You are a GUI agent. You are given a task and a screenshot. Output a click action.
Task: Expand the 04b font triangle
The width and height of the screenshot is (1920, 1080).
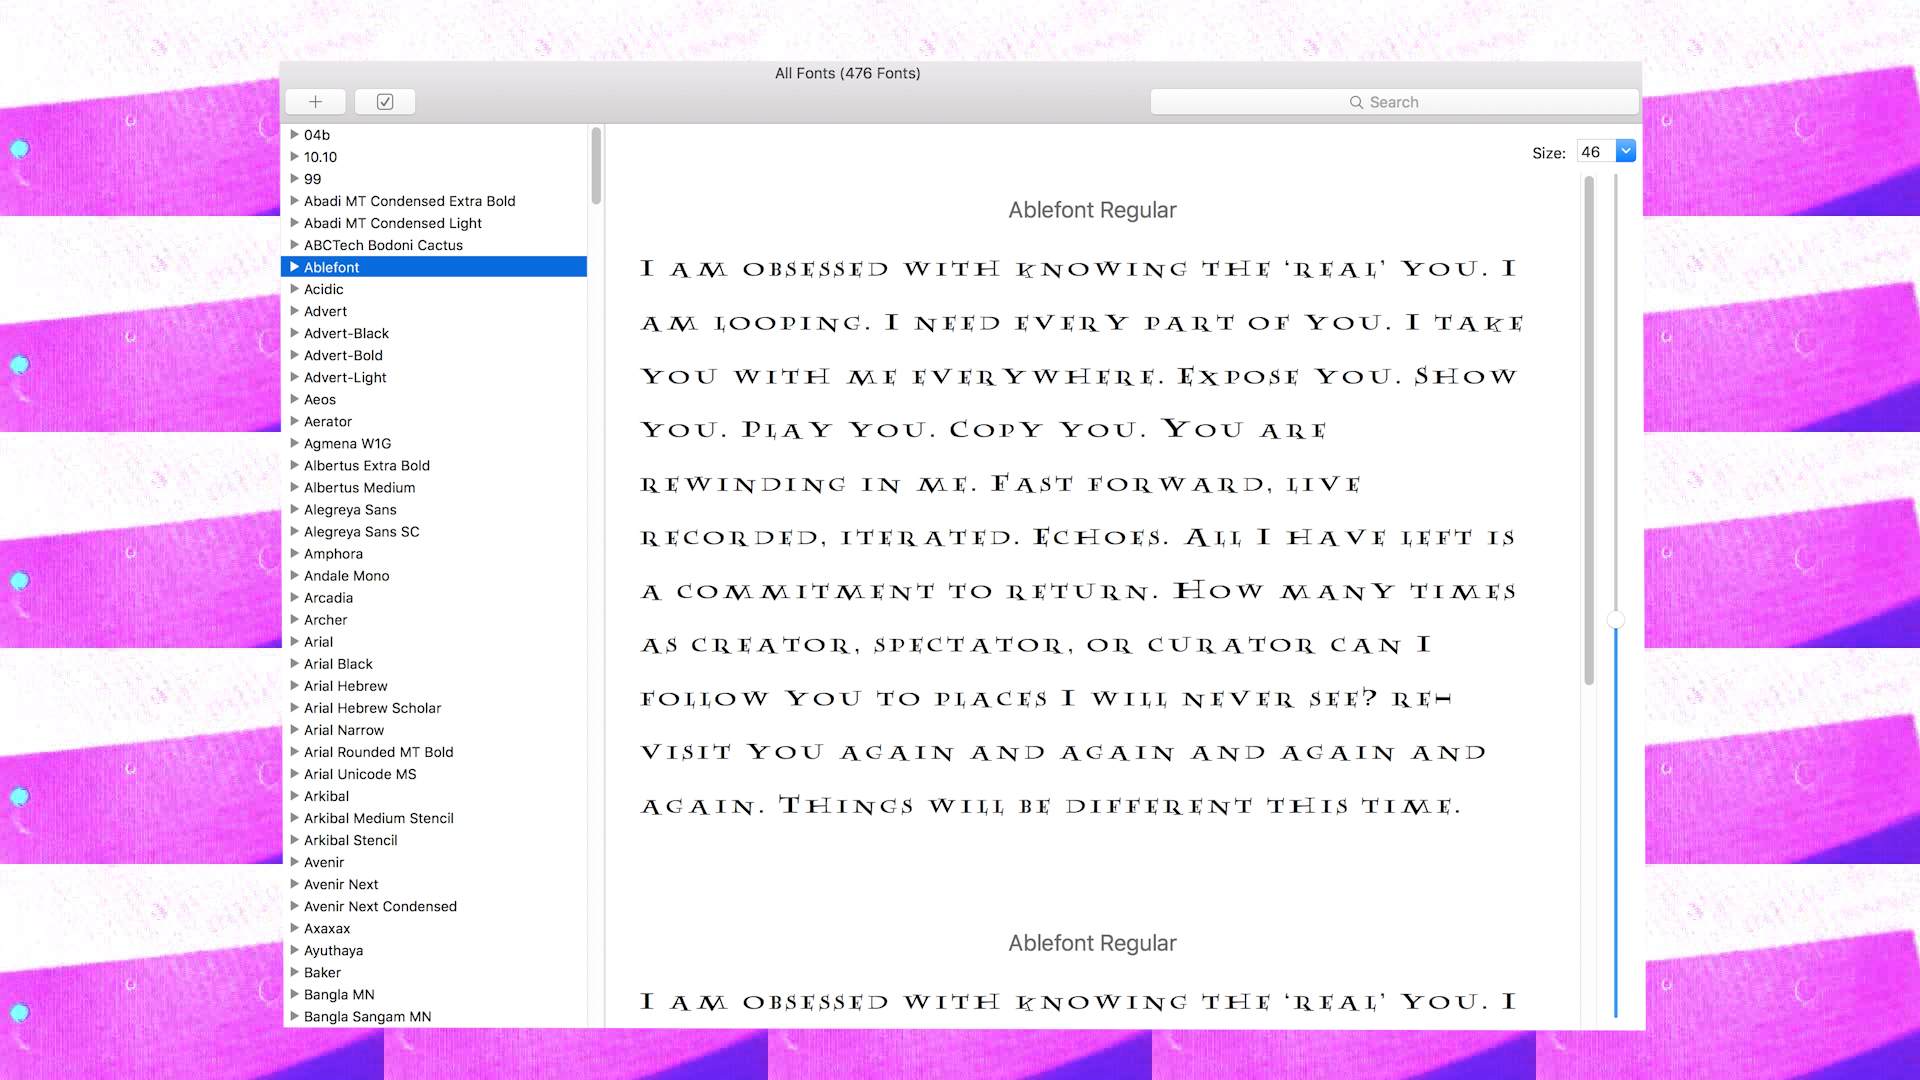pos(294,134)
